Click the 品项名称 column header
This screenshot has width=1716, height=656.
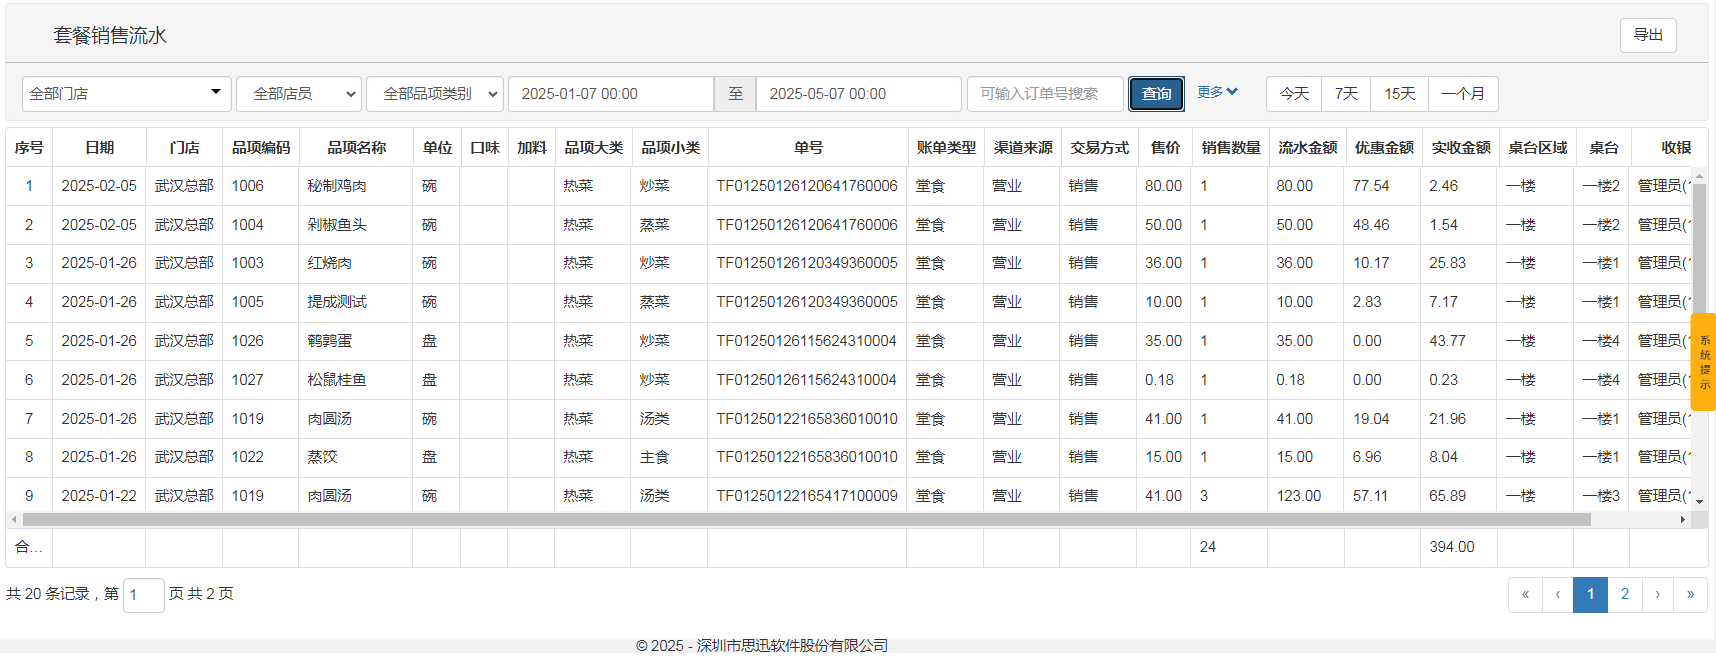(356, 147)
